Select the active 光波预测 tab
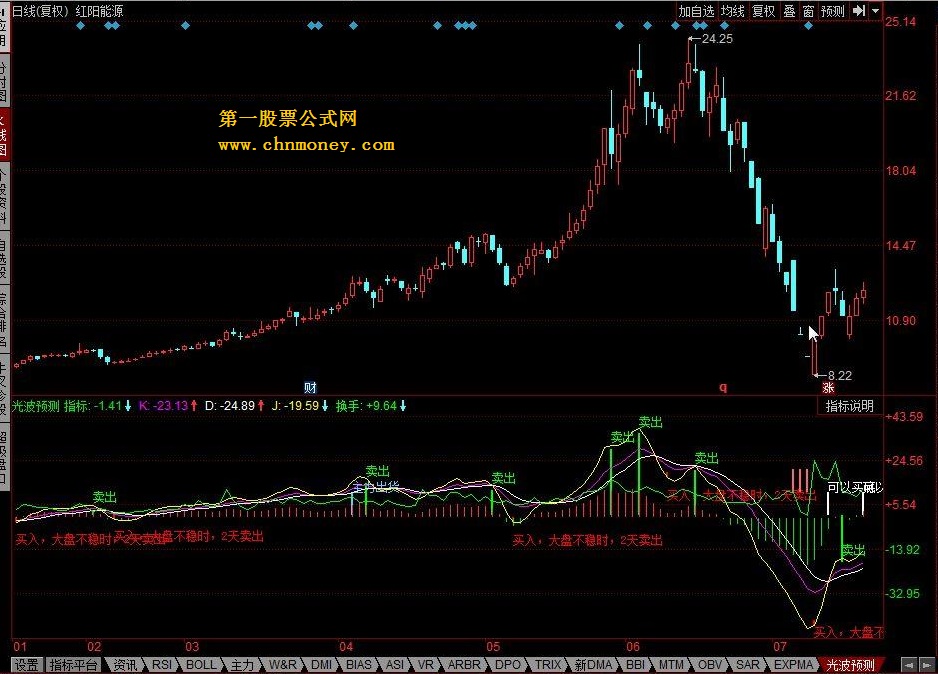 click(850, 665)
